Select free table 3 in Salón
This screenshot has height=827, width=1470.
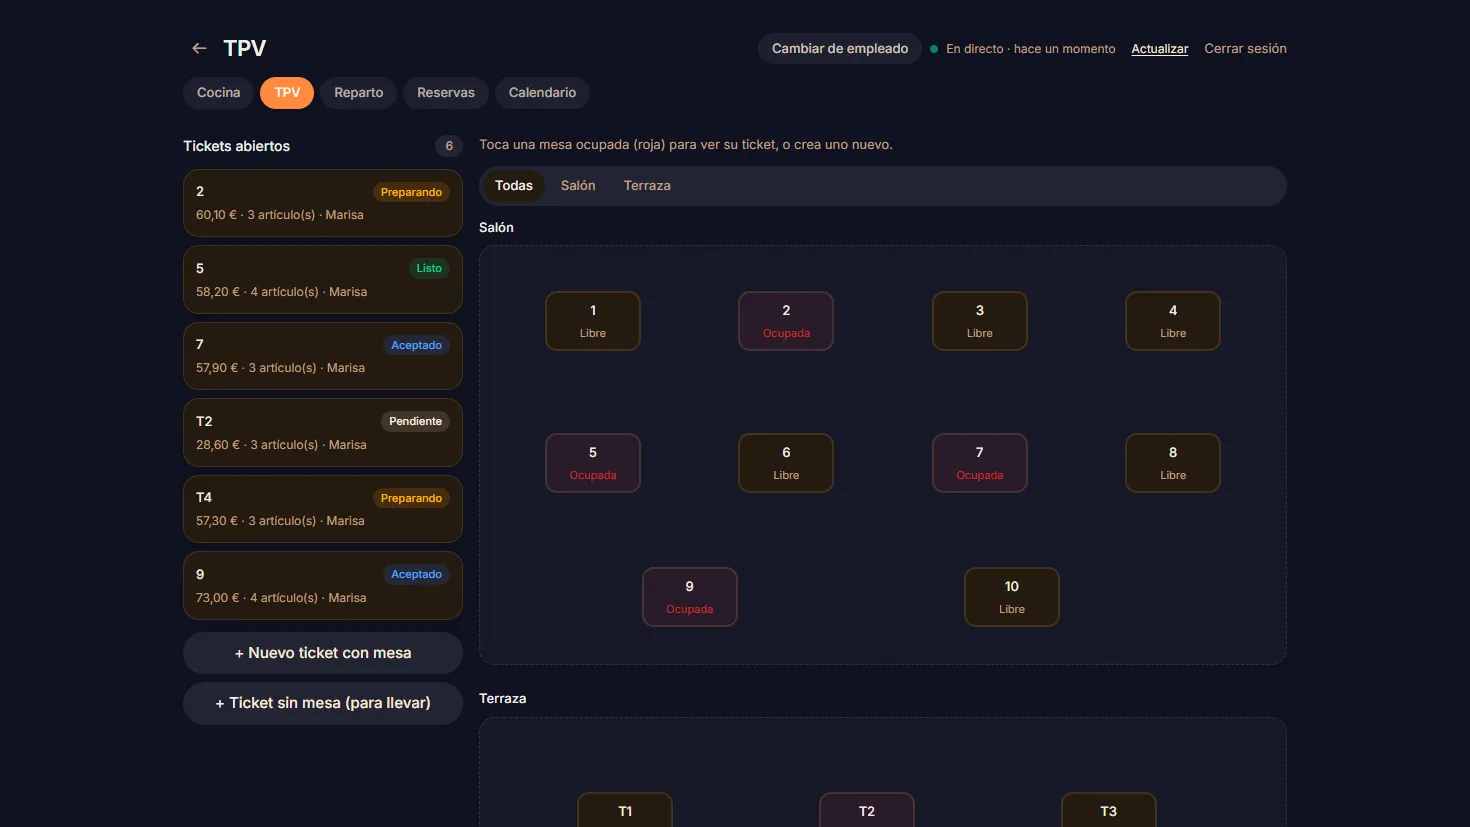coord(980,321)
